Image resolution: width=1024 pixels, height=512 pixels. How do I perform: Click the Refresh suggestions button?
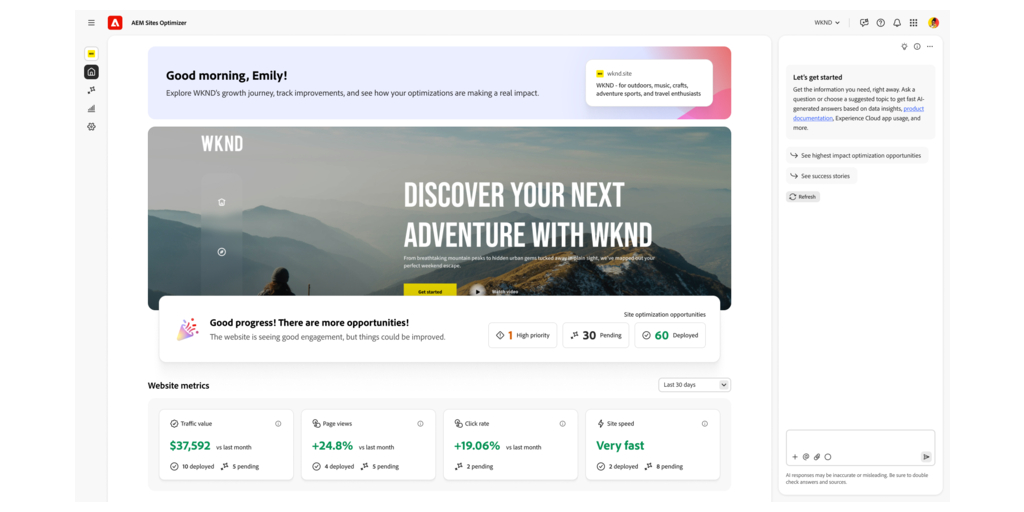point(803,197)
